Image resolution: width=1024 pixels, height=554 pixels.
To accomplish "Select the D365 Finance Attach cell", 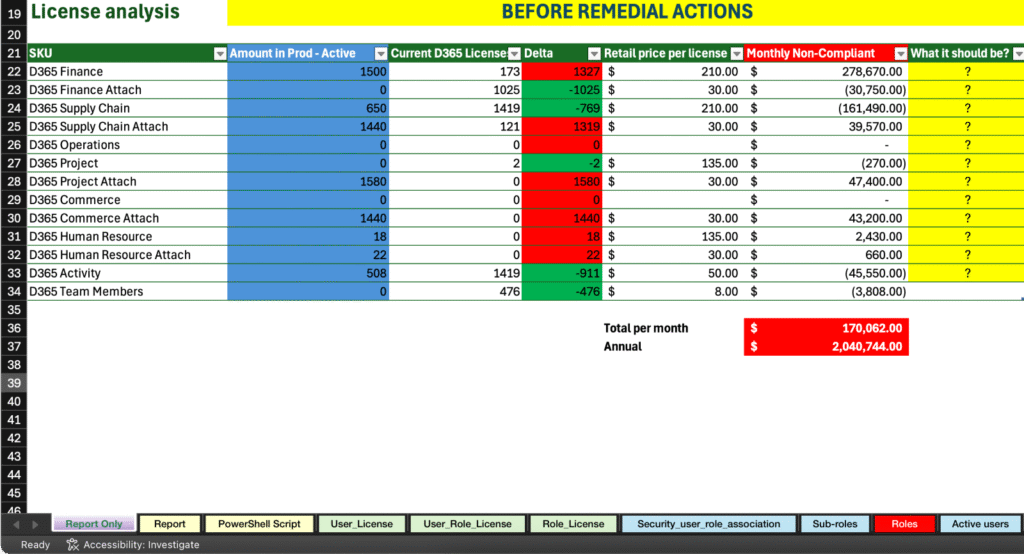I will pos(127,90).
